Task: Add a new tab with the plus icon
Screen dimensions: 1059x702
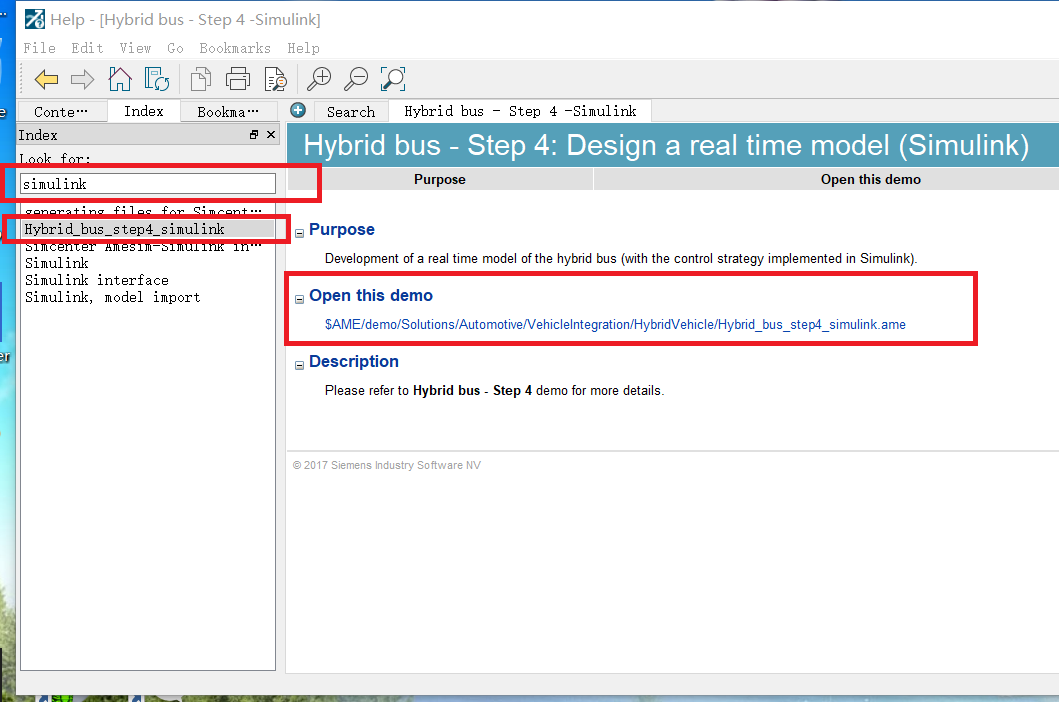Action: tap(298, 110)
